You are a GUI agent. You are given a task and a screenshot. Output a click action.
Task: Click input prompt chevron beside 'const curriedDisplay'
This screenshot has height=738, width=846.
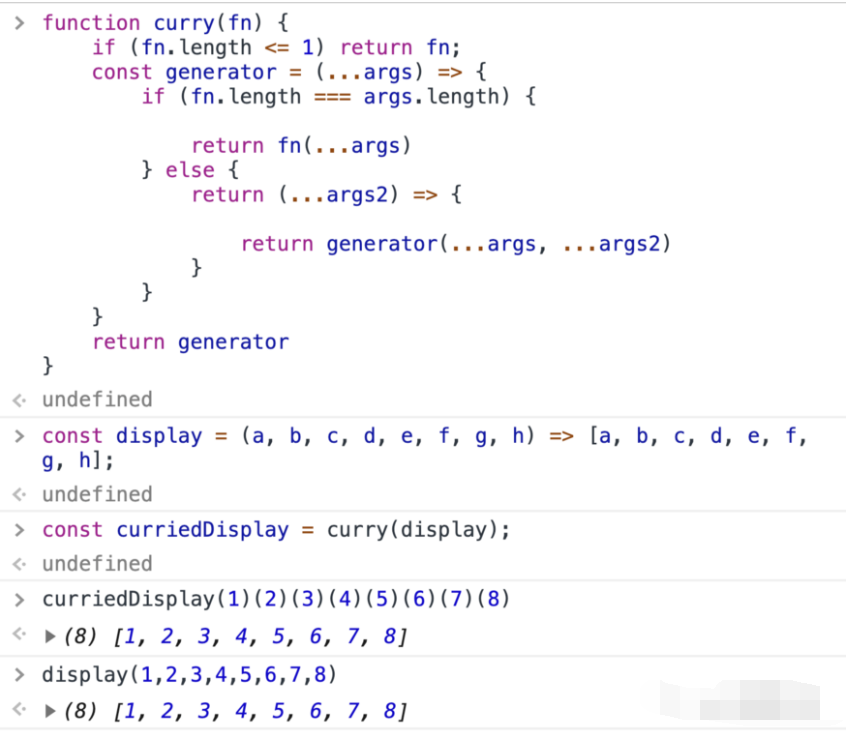click(19, 530)
